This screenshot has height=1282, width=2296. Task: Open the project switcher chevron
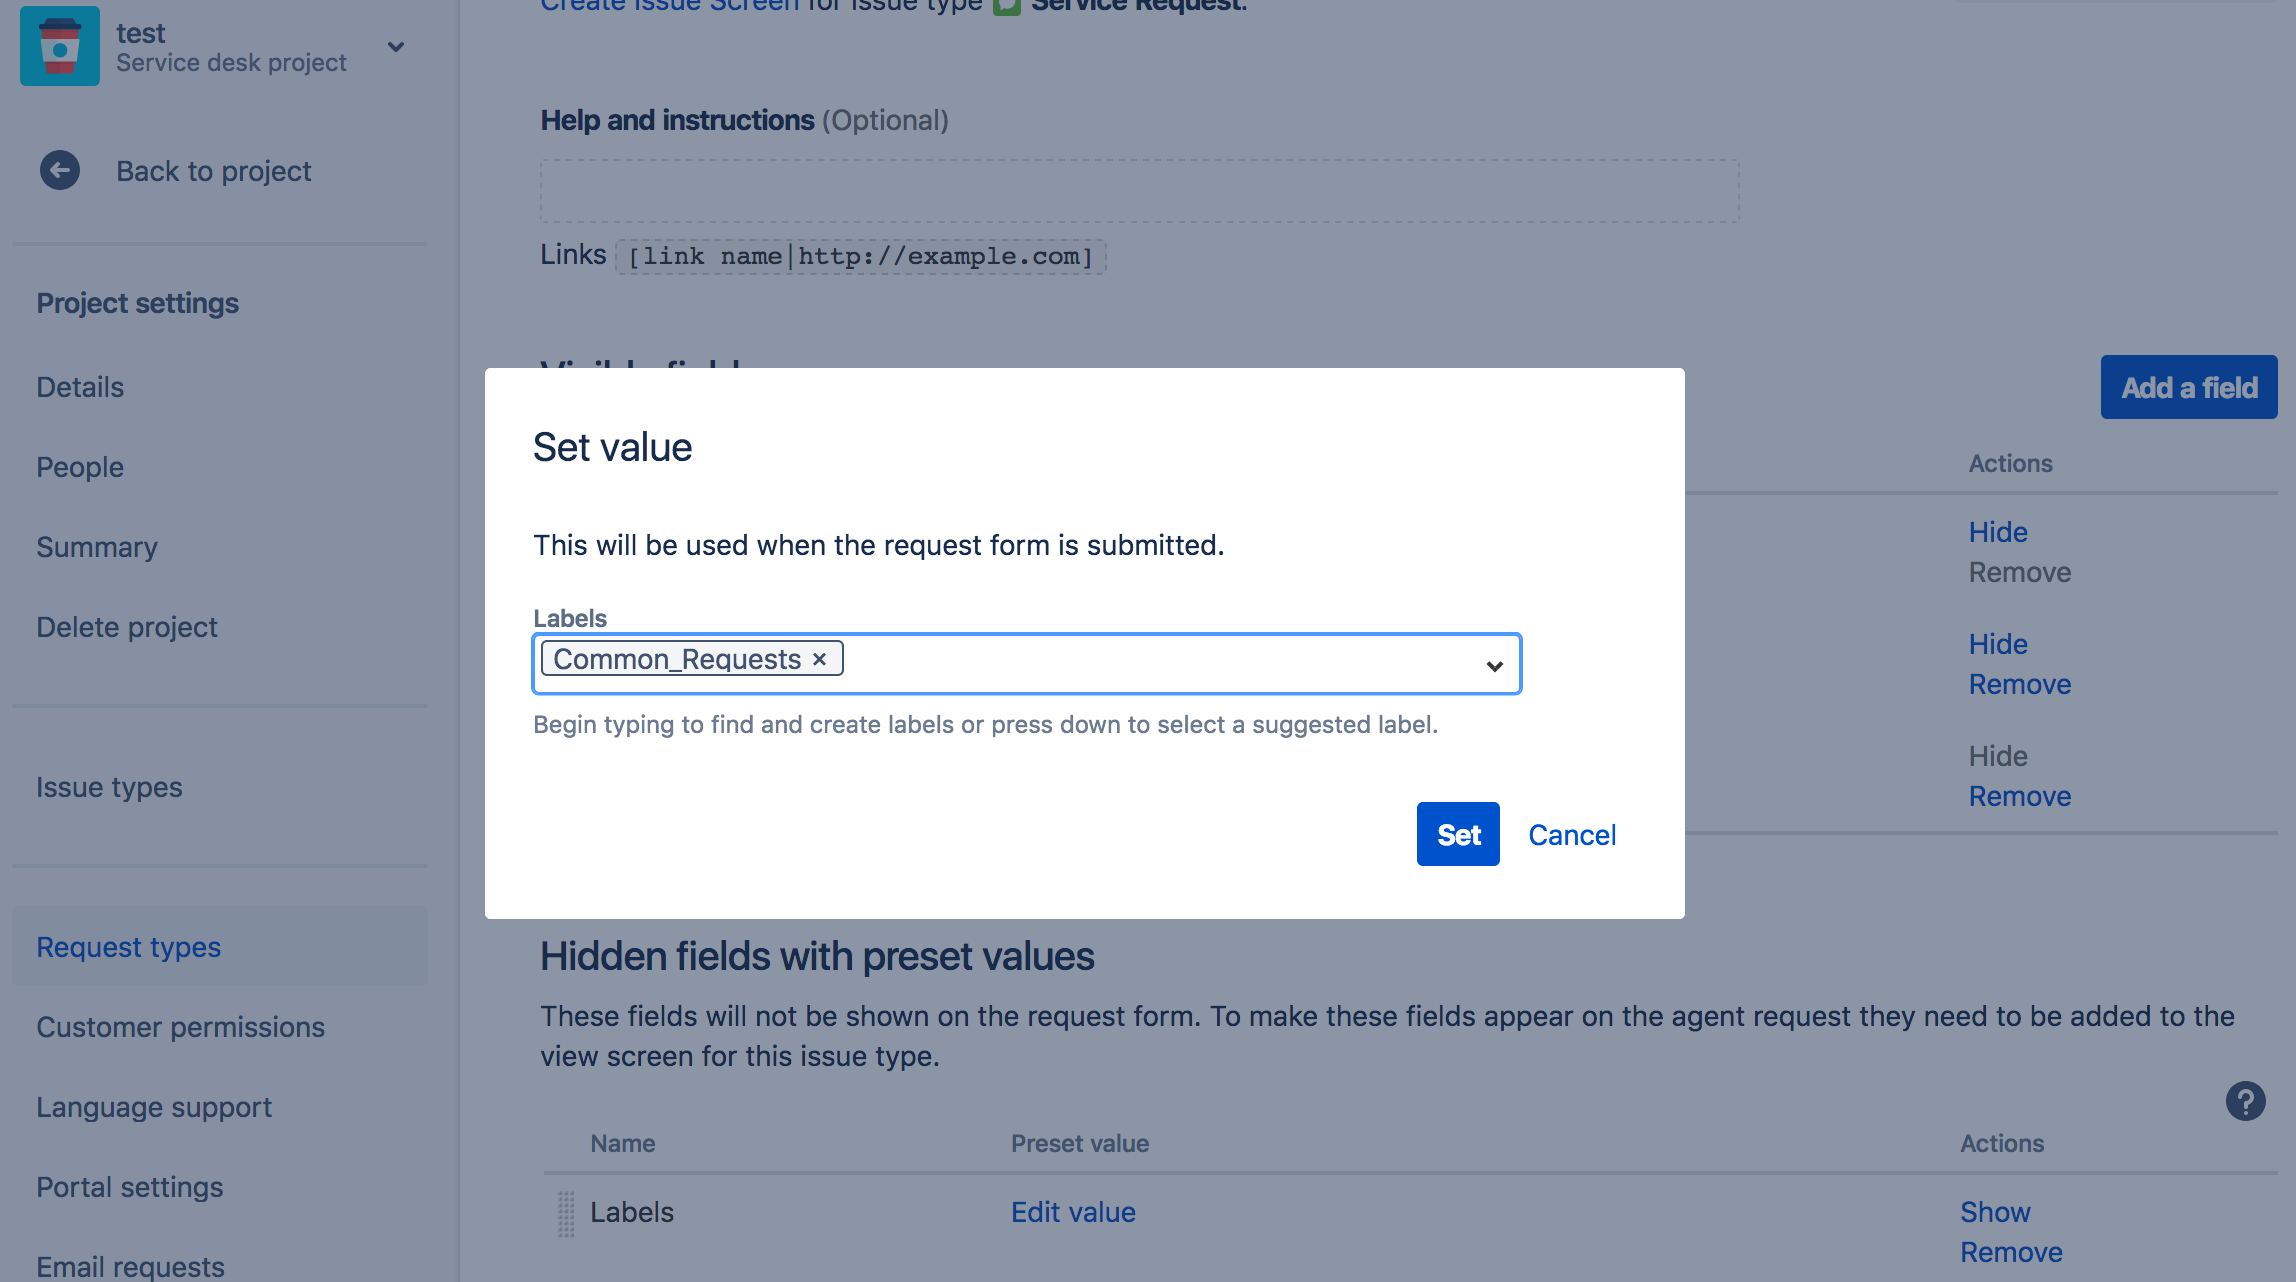pyautogui.click(x=395, y=46)
